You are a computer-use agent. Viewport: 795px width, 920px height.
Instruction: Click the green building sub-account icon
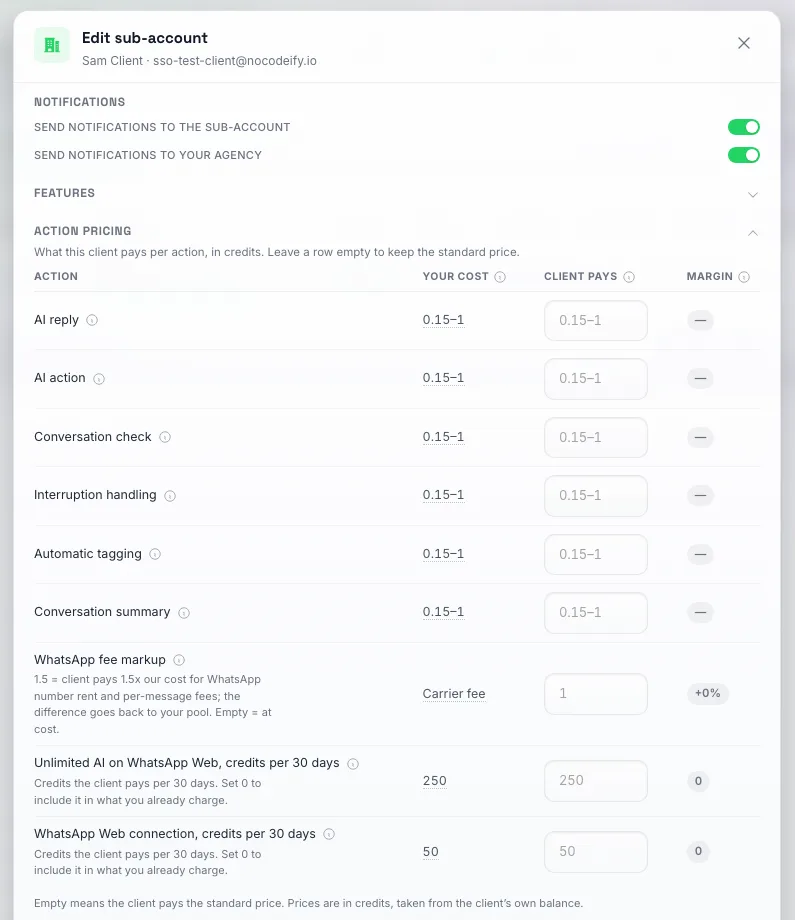tap(52, 45)
